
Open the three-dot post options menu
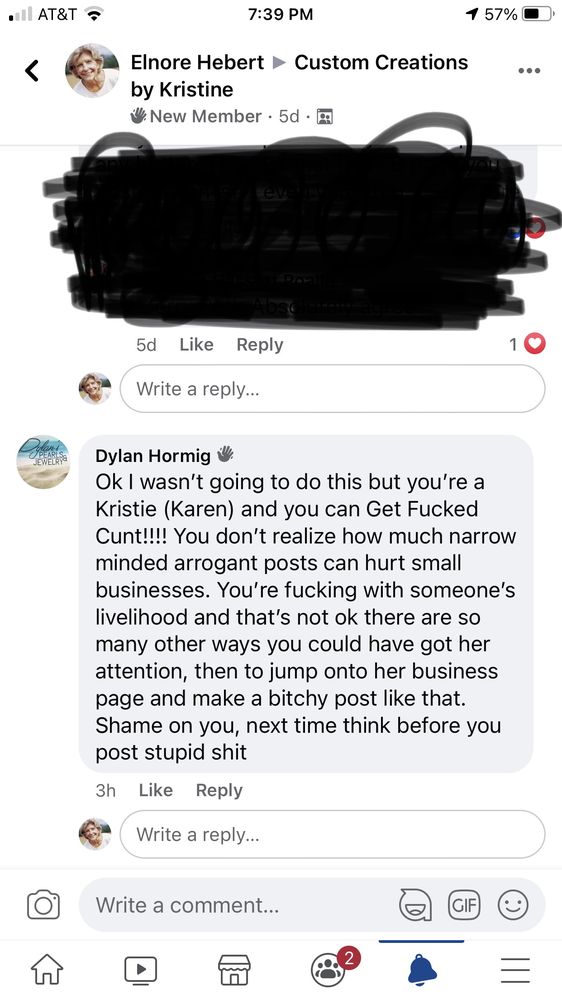pos(529,71)
